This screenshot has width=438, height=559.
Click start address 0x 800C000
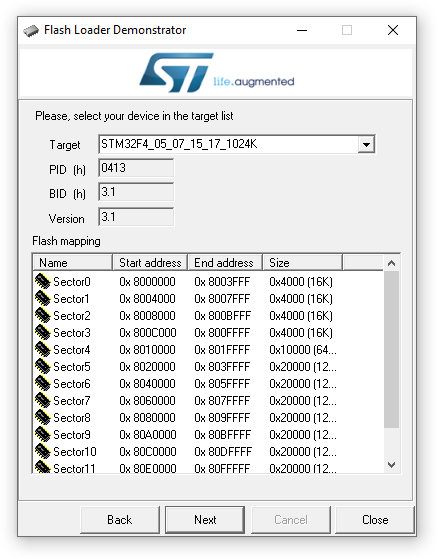[x=148, y=333]
